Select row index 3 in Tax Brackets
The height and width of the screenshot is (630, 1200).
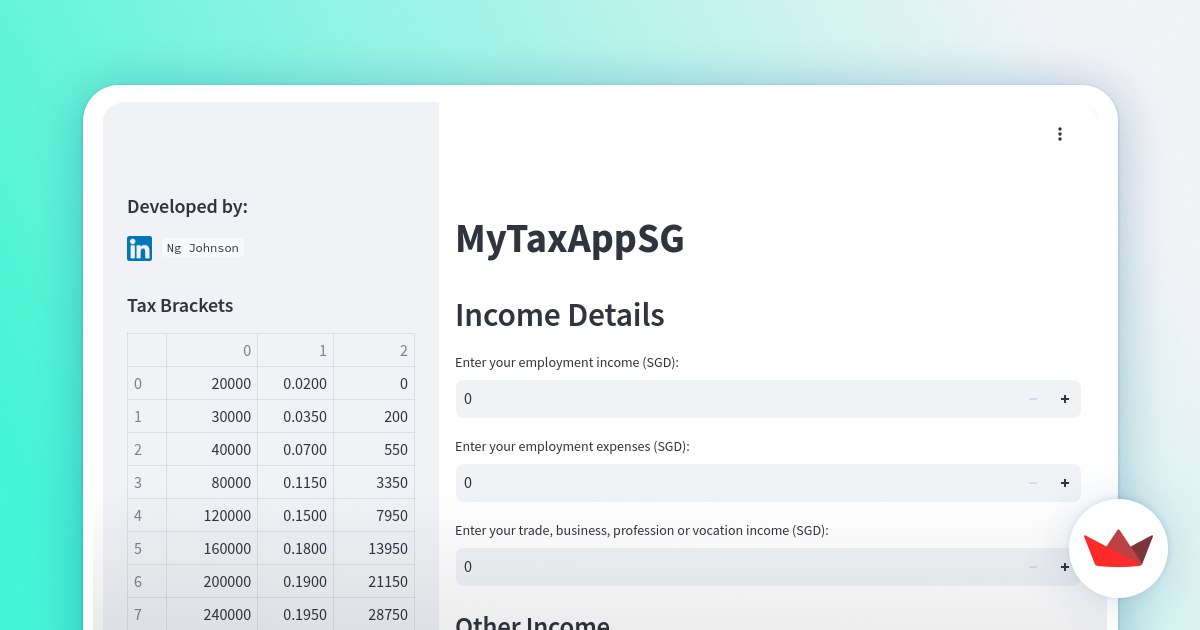[147, 483]
